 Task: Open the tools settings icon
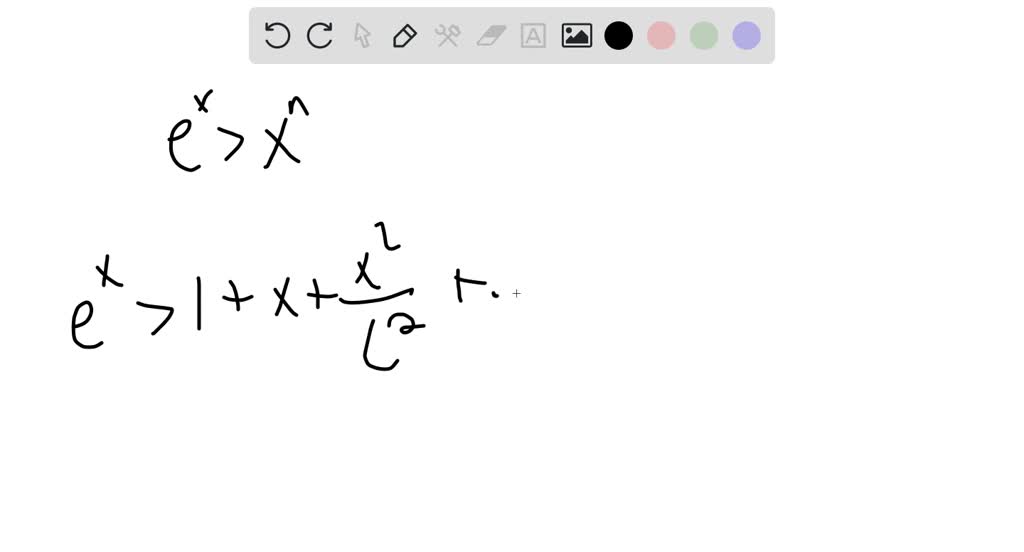click(447, 35)
